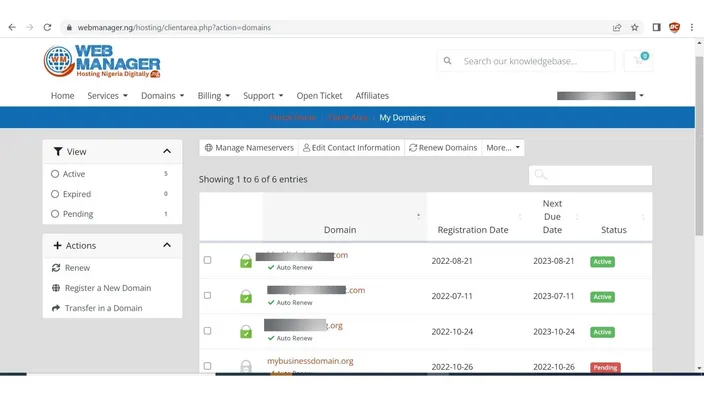Go to Home in the navigation menu

(62, 96)
